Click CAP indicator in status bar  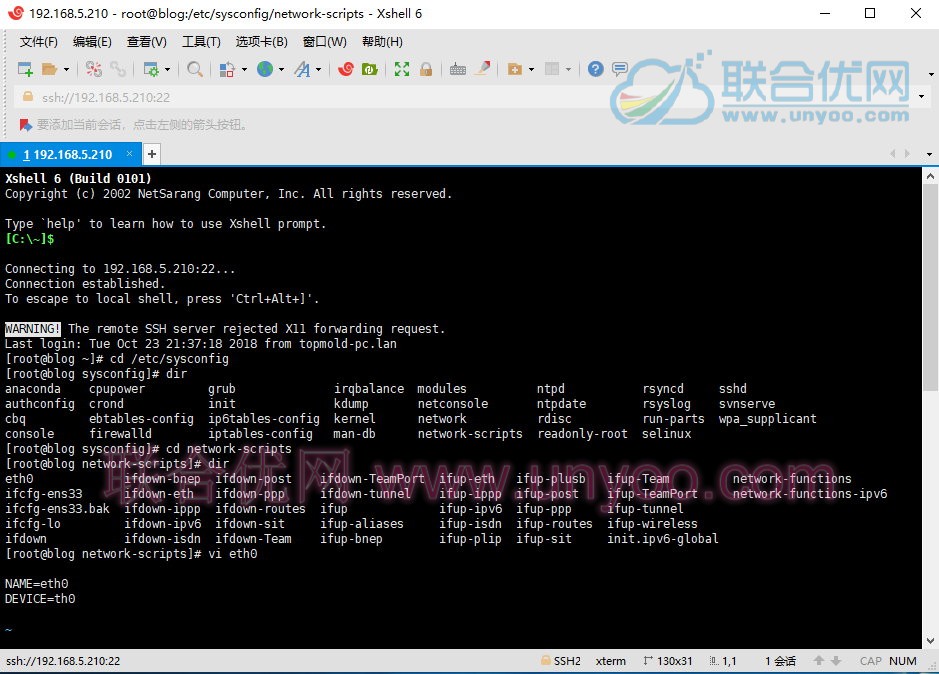871,661
